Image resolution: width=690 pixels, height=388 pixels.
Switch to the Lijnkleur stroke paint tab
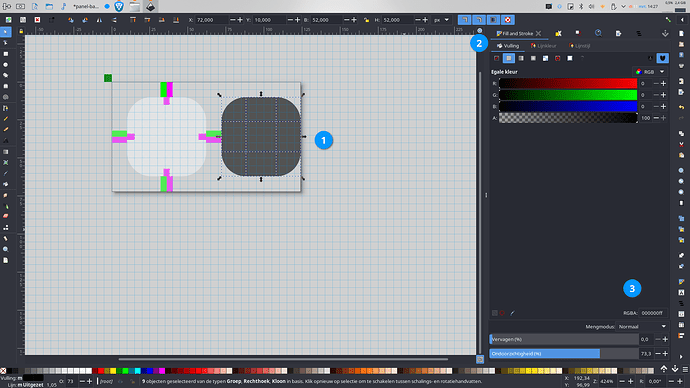tap(543, 46)
